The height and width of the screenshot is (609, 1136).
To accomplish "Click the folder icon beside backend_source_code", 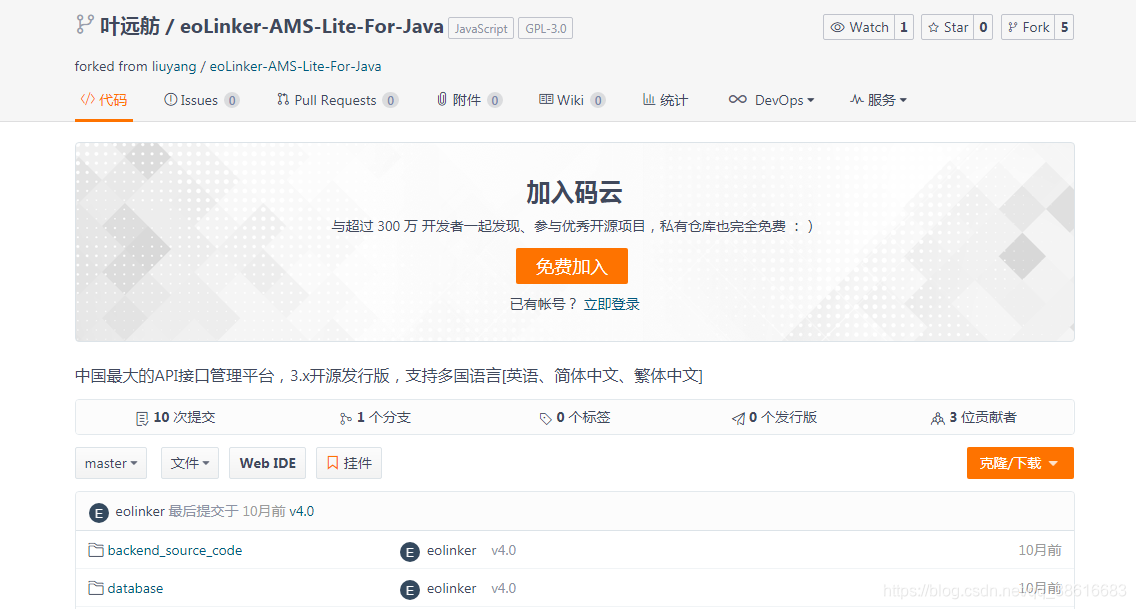I will point(96,550).
